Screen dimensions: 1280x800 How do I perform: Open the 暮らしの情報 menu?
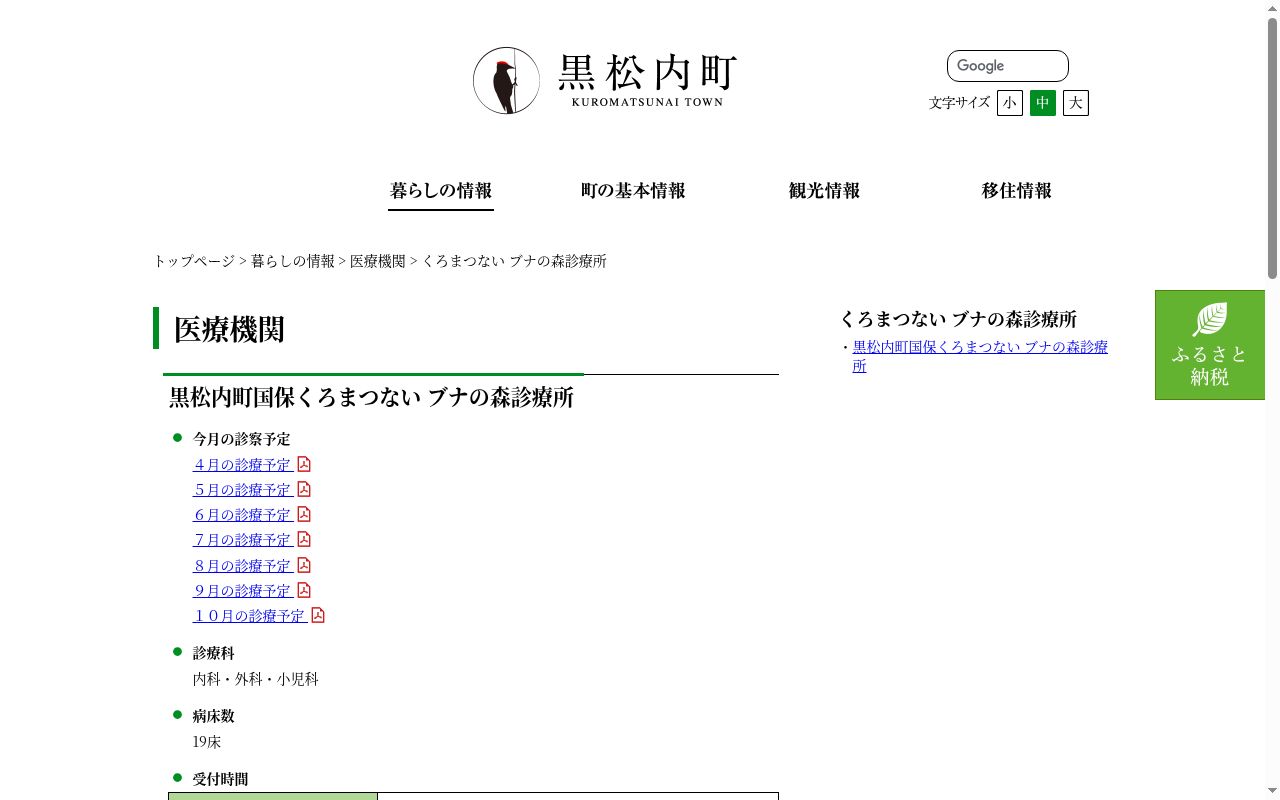[441, 191]
